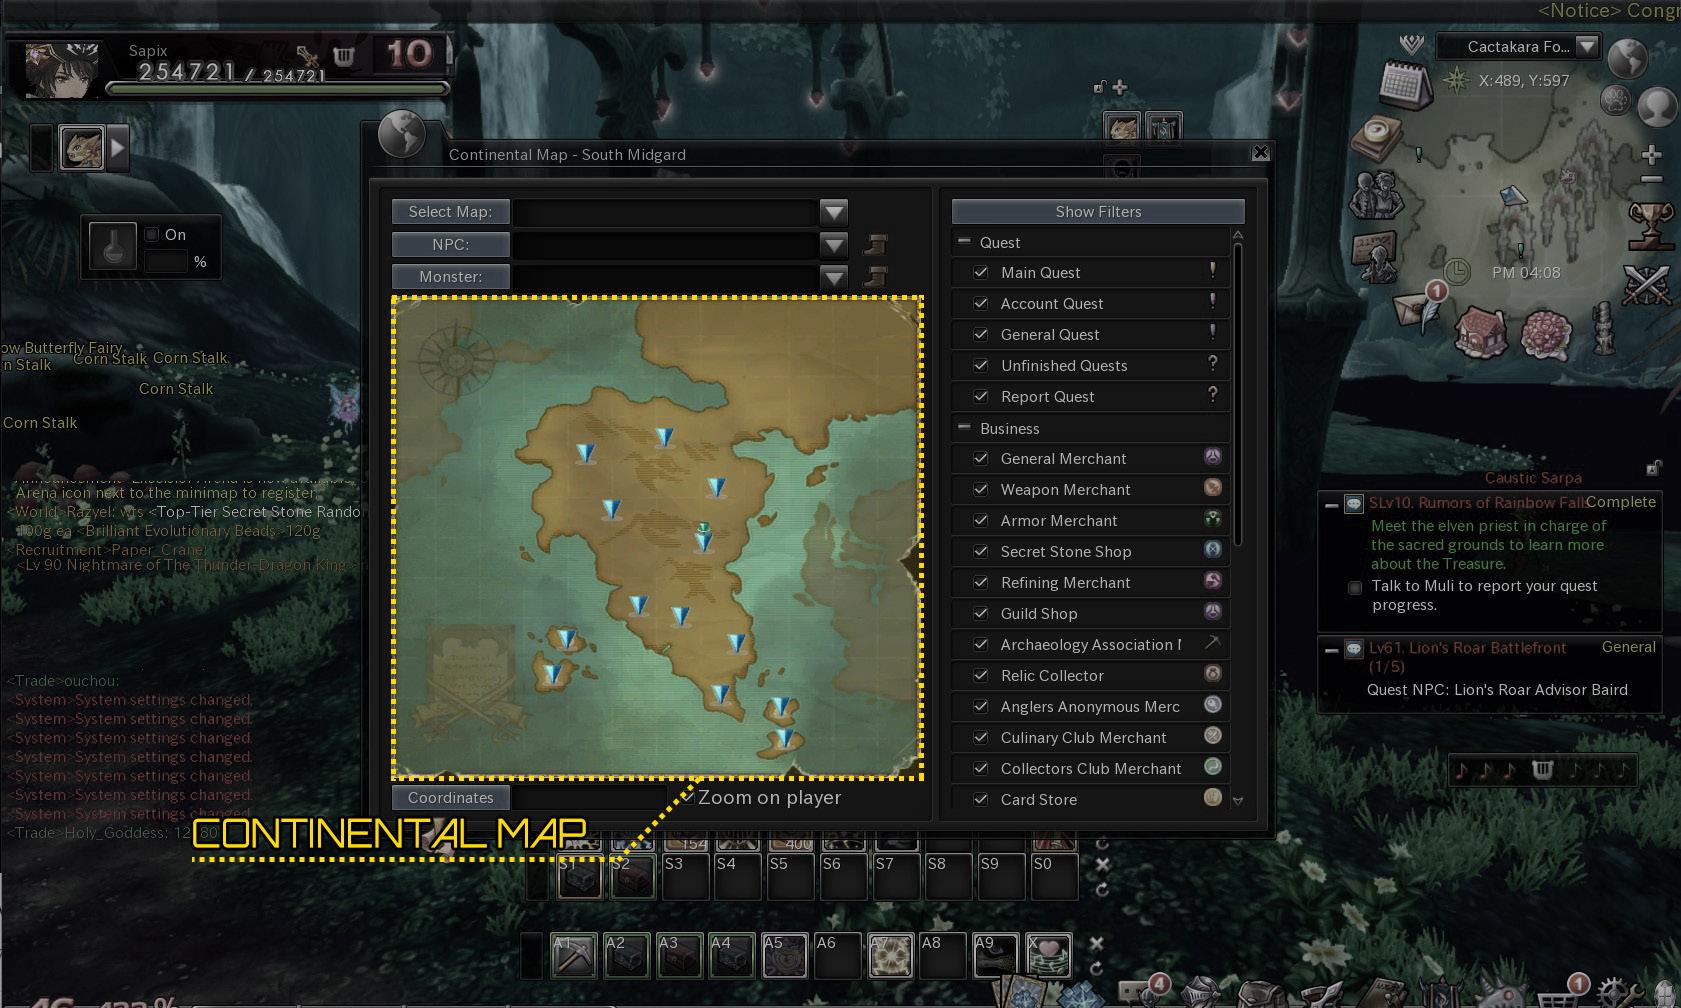Click the continental map globe icon
Image resolution: width=1681 pixels, height=1008 pixels.
[x=402, y=134]
